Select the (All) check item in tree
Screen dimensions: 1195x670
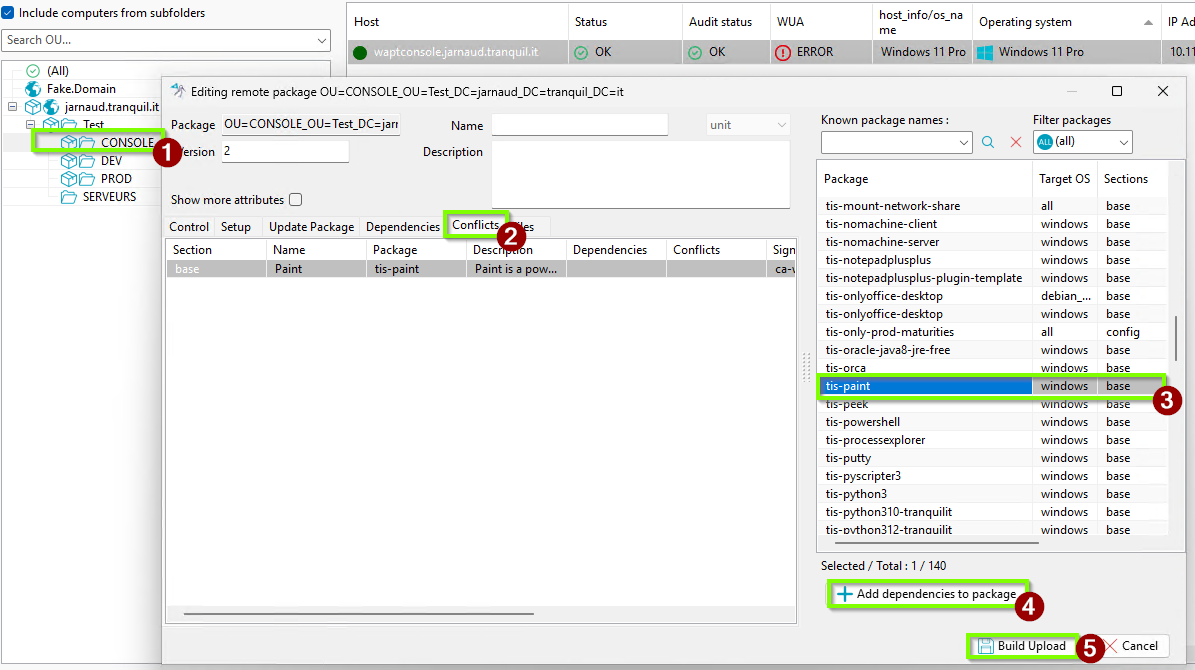(x=33, y=71)
